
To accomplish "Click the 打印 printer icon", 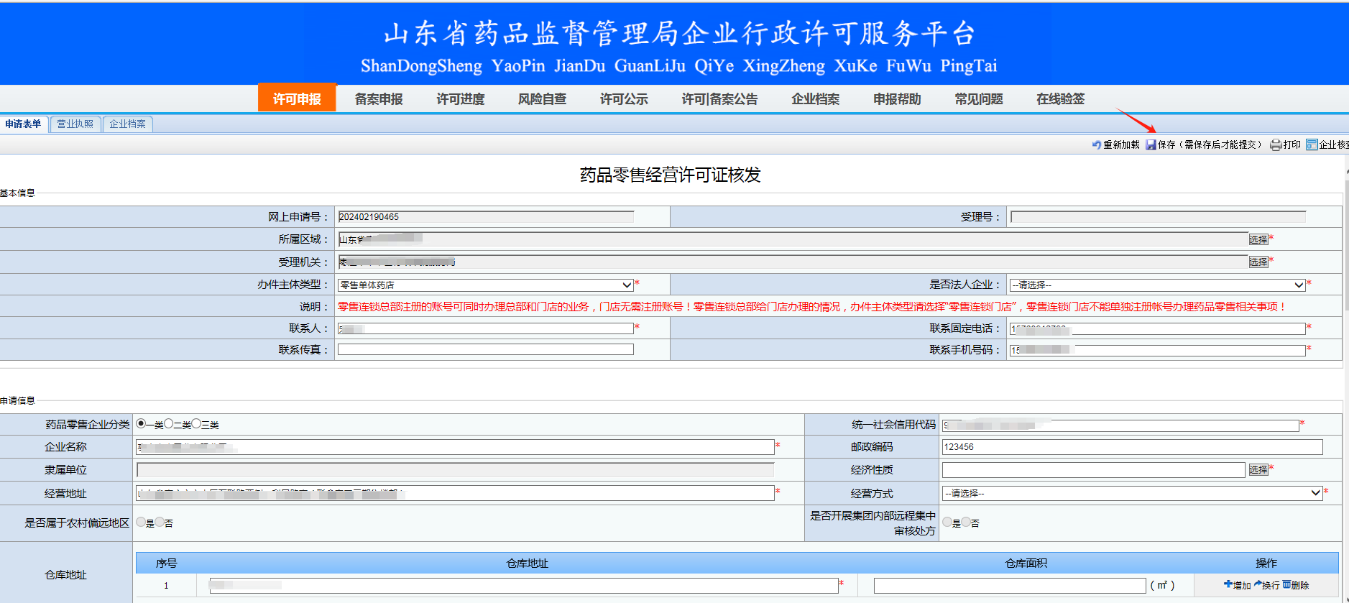I will (1276, 145).
